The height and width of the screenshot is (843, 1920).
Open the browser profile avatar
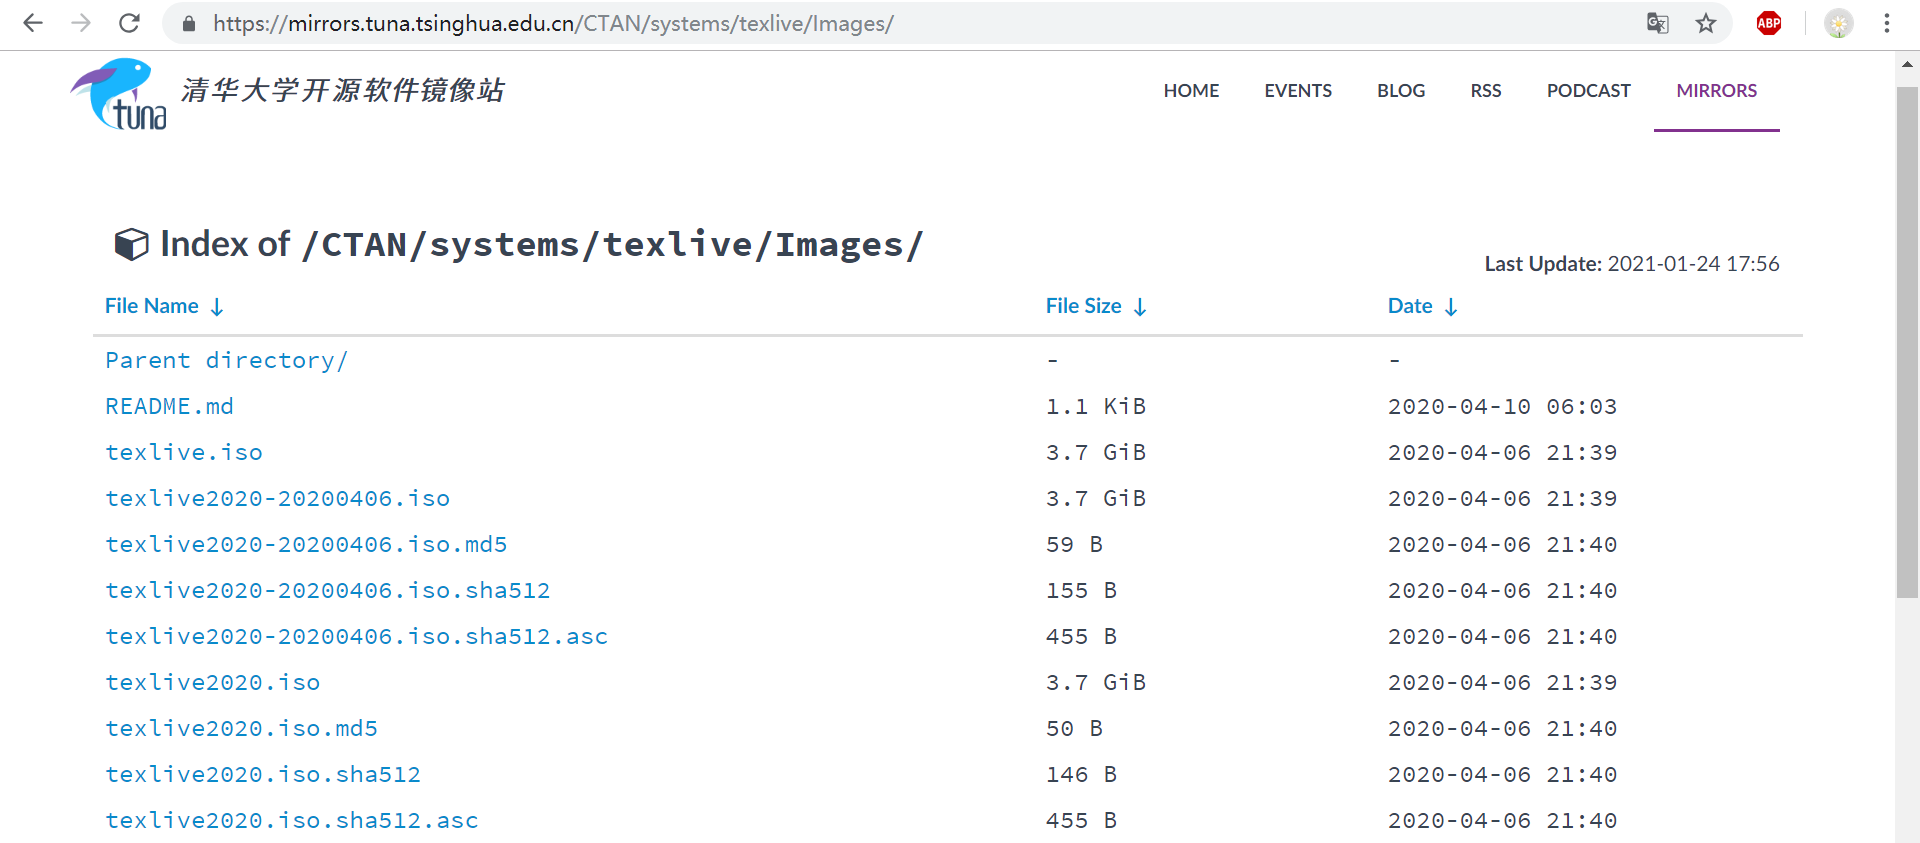pyautogui.click(x=1838, y=23)
